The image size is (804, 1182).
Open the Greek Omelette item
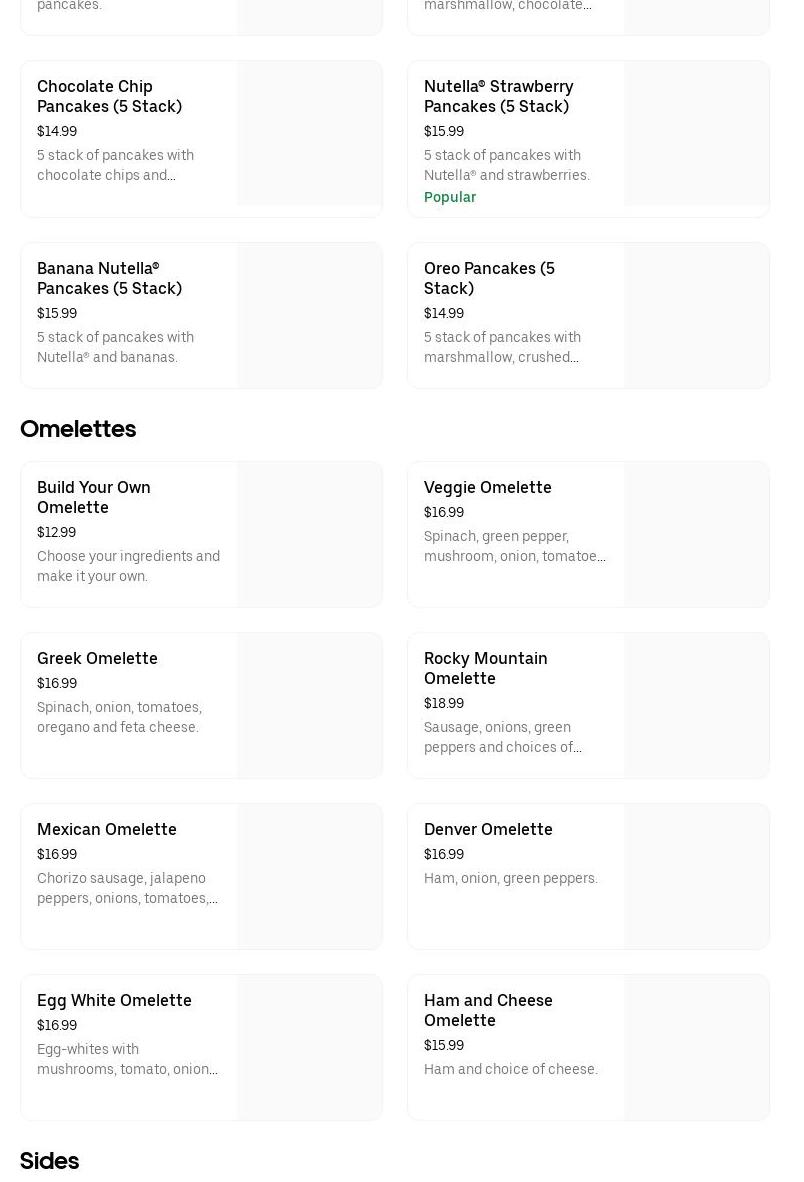pos(97,659)
